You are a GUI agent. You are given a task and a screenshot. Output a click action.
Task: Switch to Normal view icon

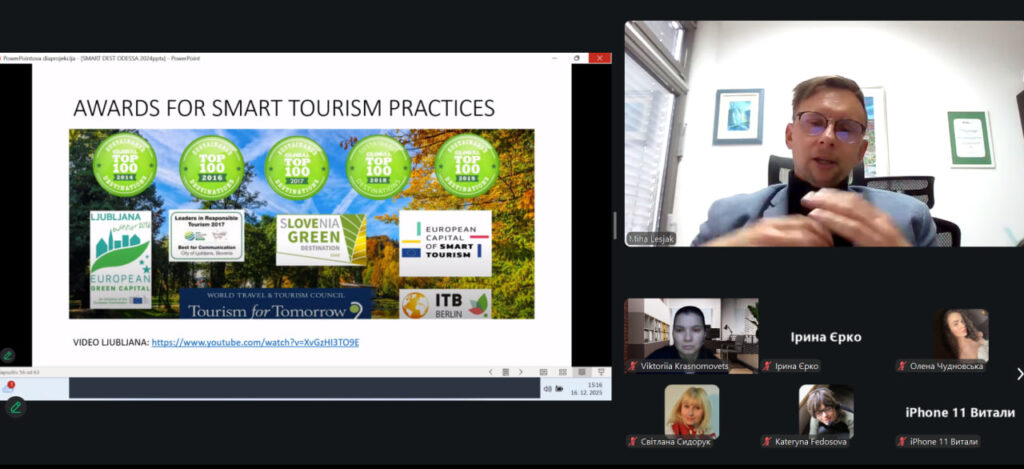(545, 372)
